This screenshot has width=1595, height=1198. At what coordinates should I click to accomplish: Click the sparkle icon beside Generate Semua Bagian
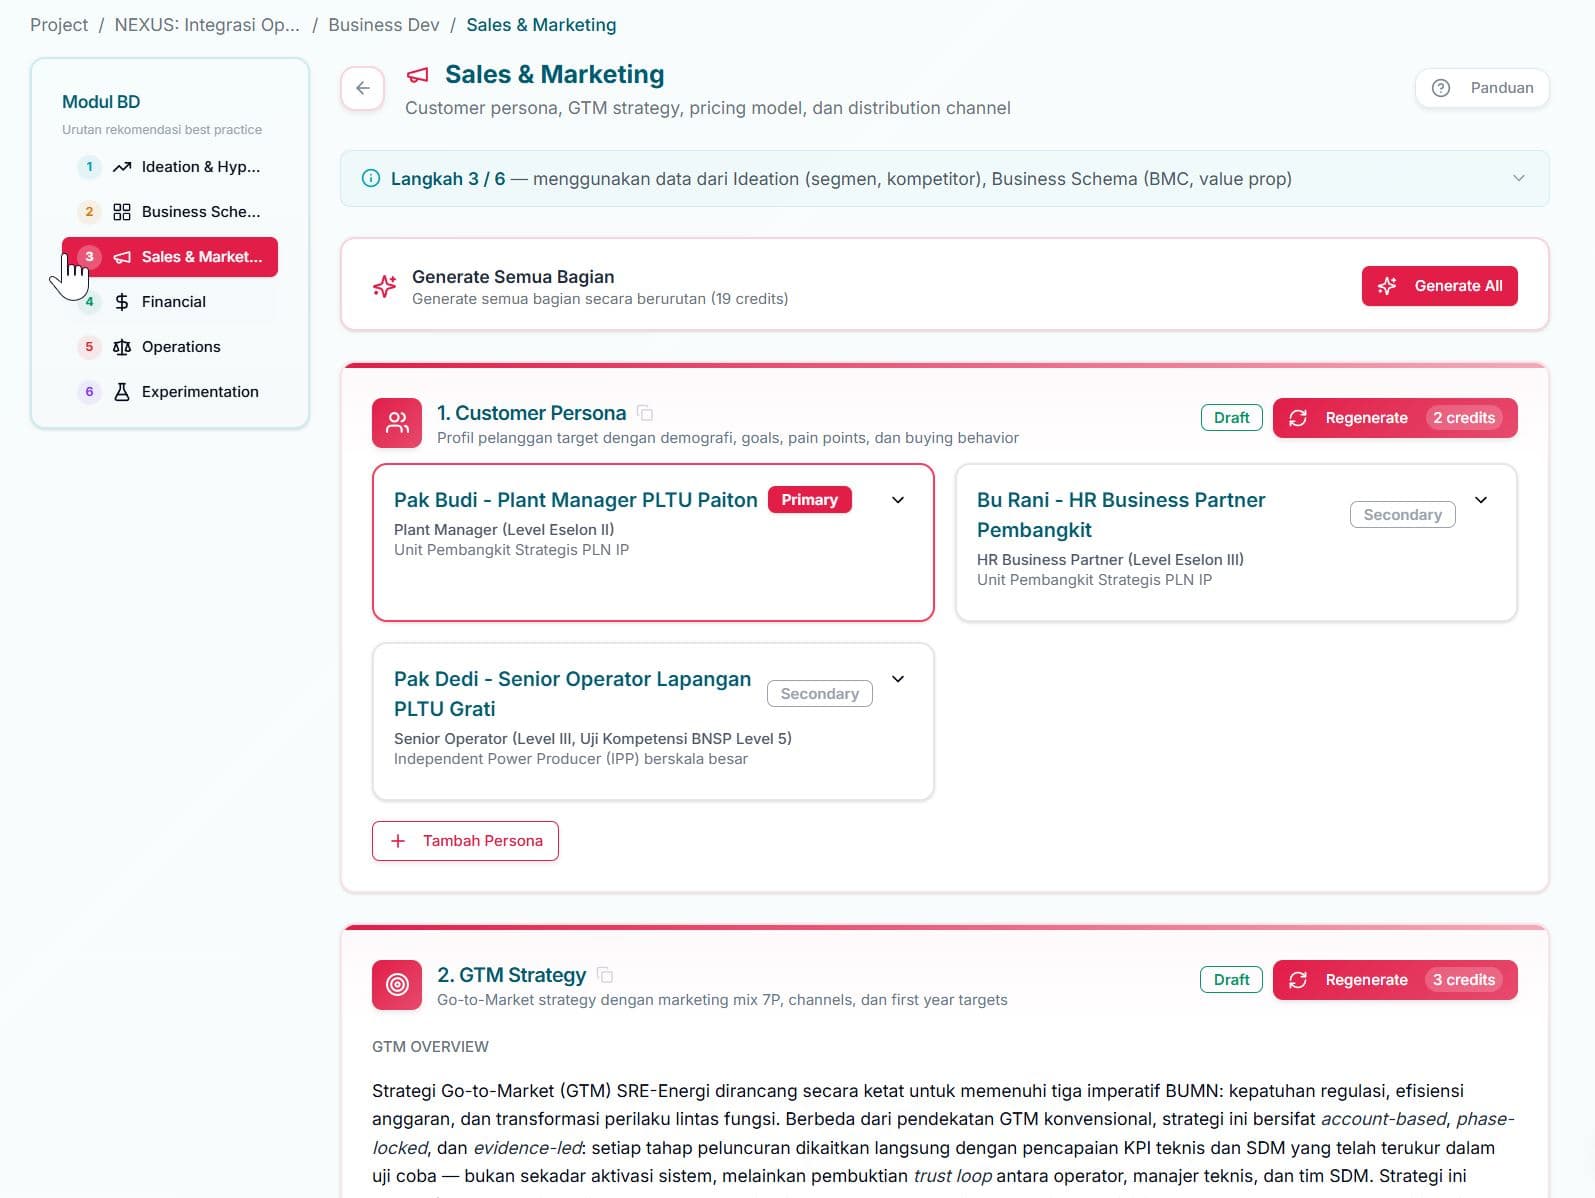[x=384, y=286]
